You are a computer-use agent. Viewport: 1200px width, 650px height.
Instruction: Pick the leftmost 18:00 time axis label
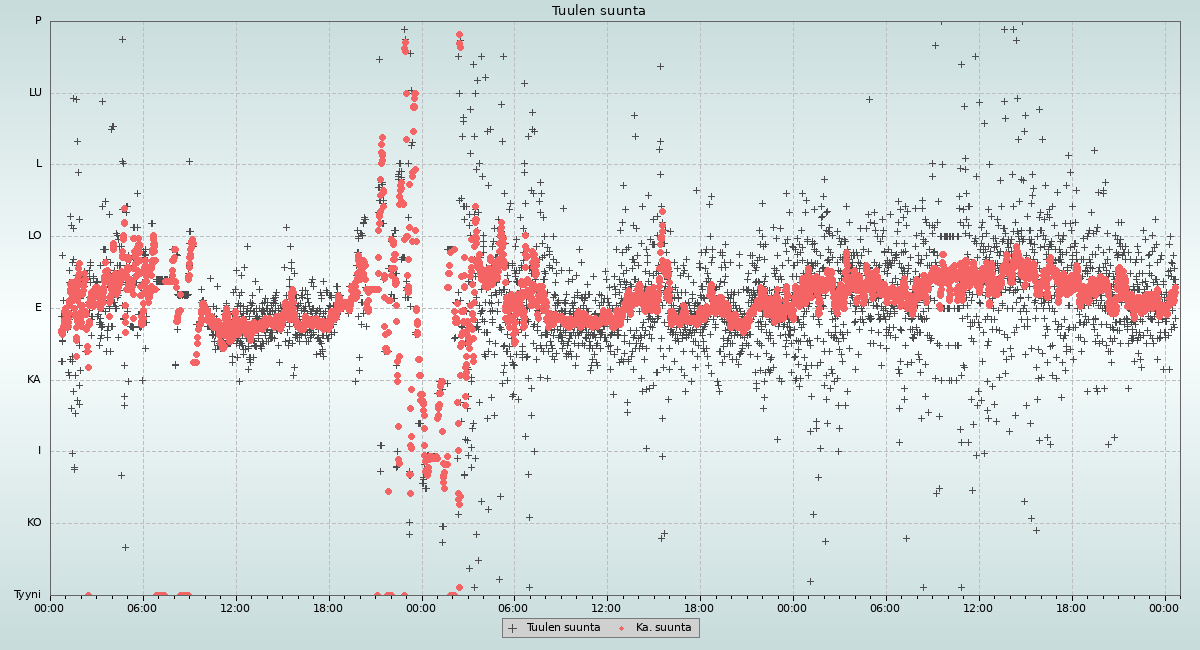328,607
